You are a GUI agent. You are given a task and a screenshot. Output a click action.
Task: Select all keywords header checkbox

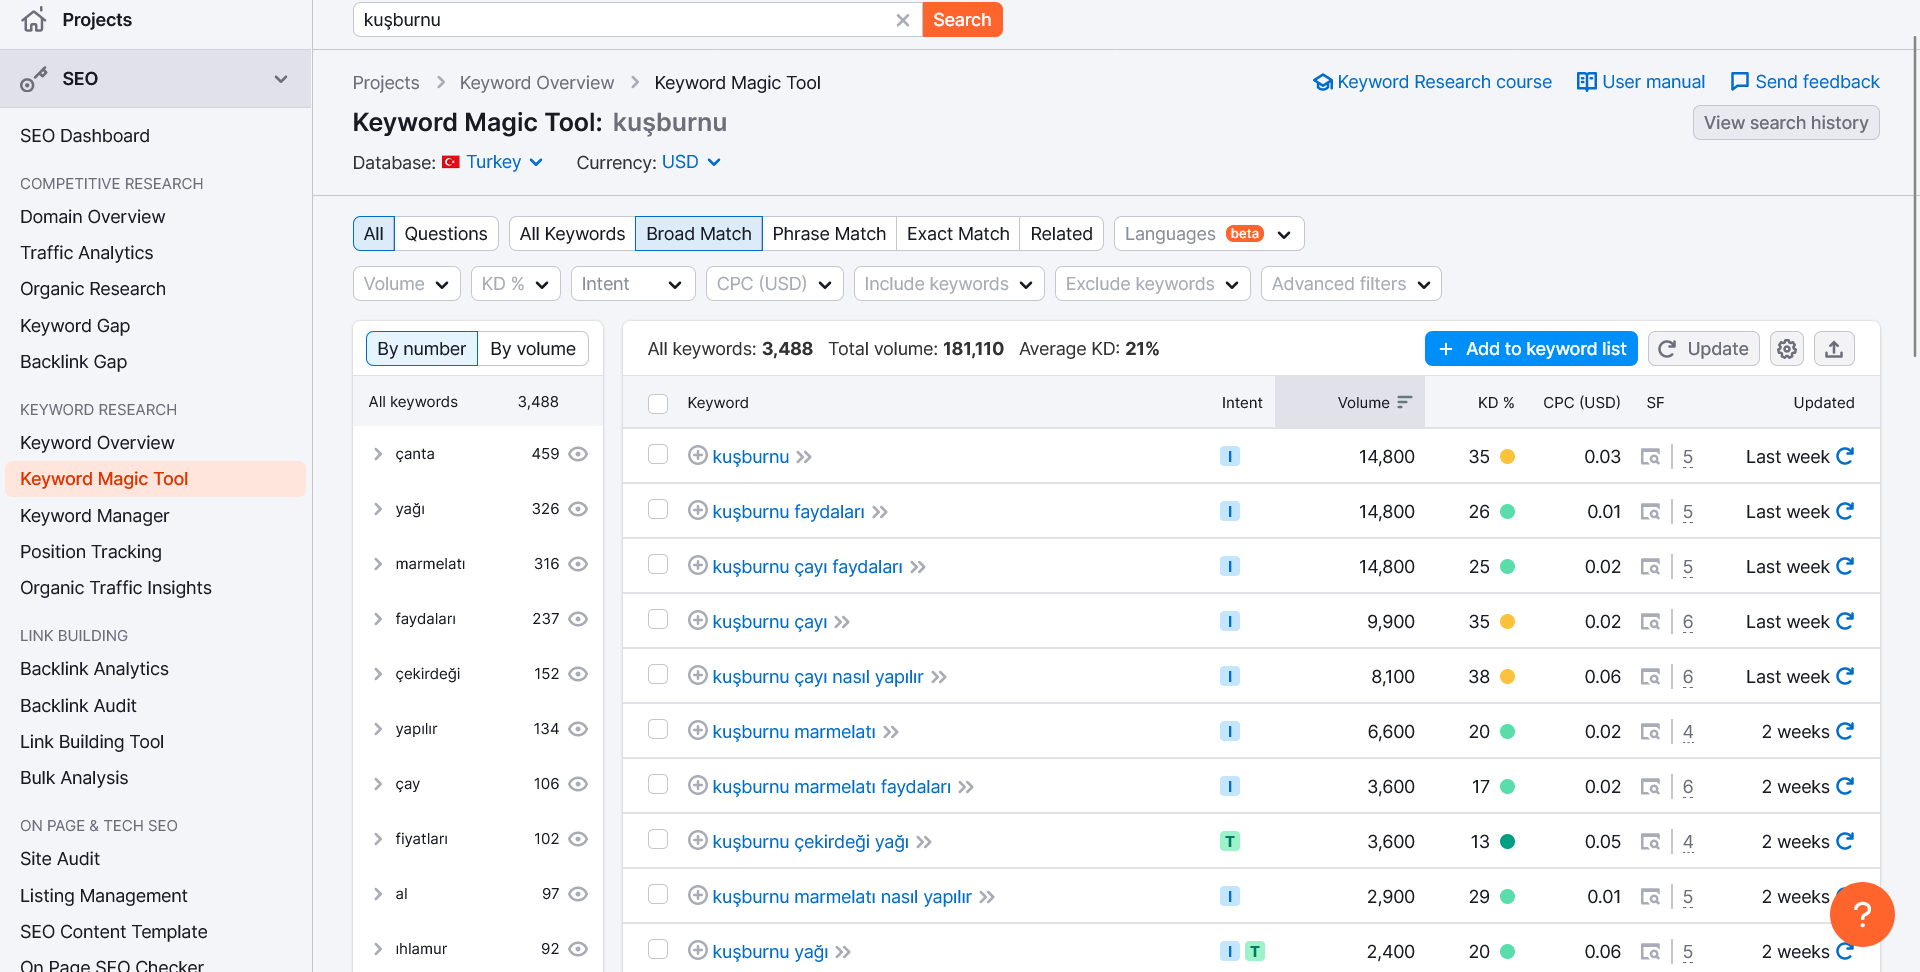tap(658, 403)
